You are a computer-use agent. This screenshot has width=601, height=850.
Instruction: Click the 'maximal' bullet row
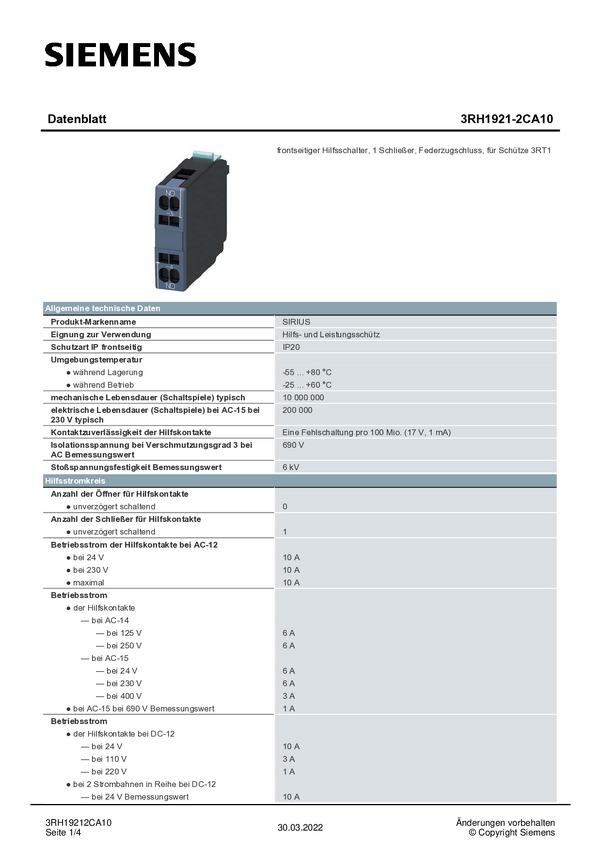point(85,583)
